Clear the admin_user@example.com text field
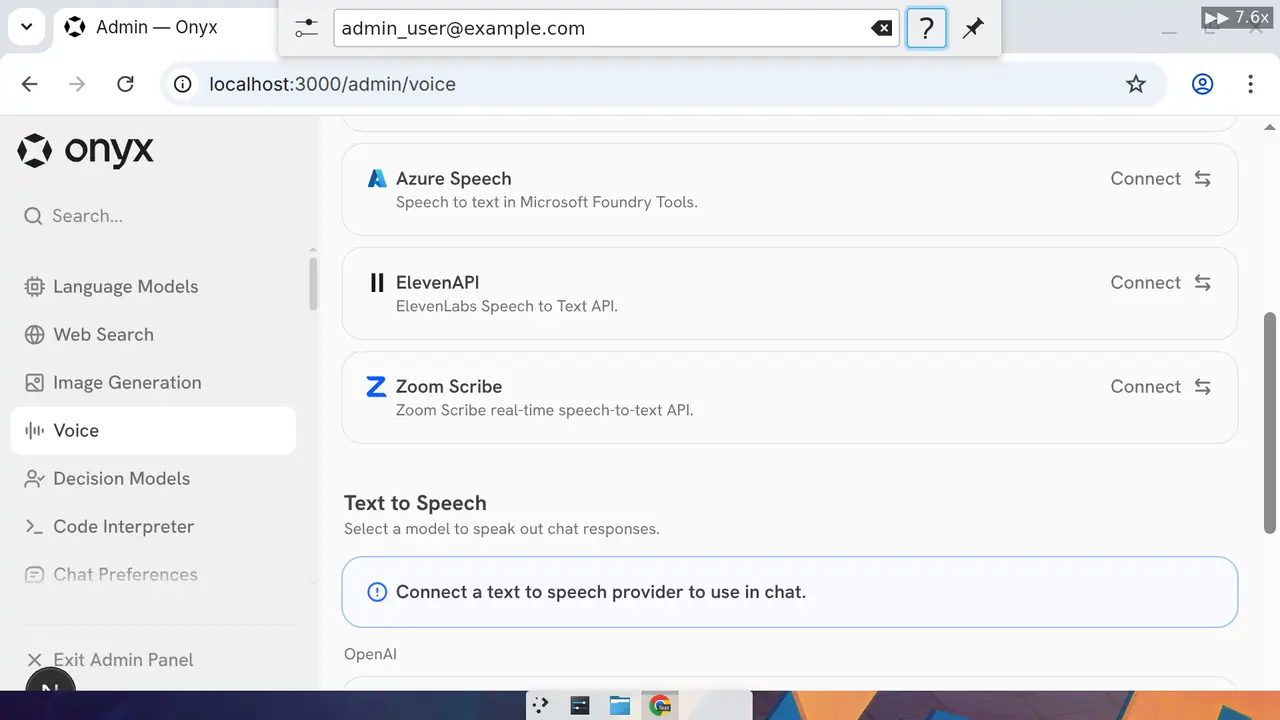The height and width of the screenshot is (720, 1280). point(881,28)
